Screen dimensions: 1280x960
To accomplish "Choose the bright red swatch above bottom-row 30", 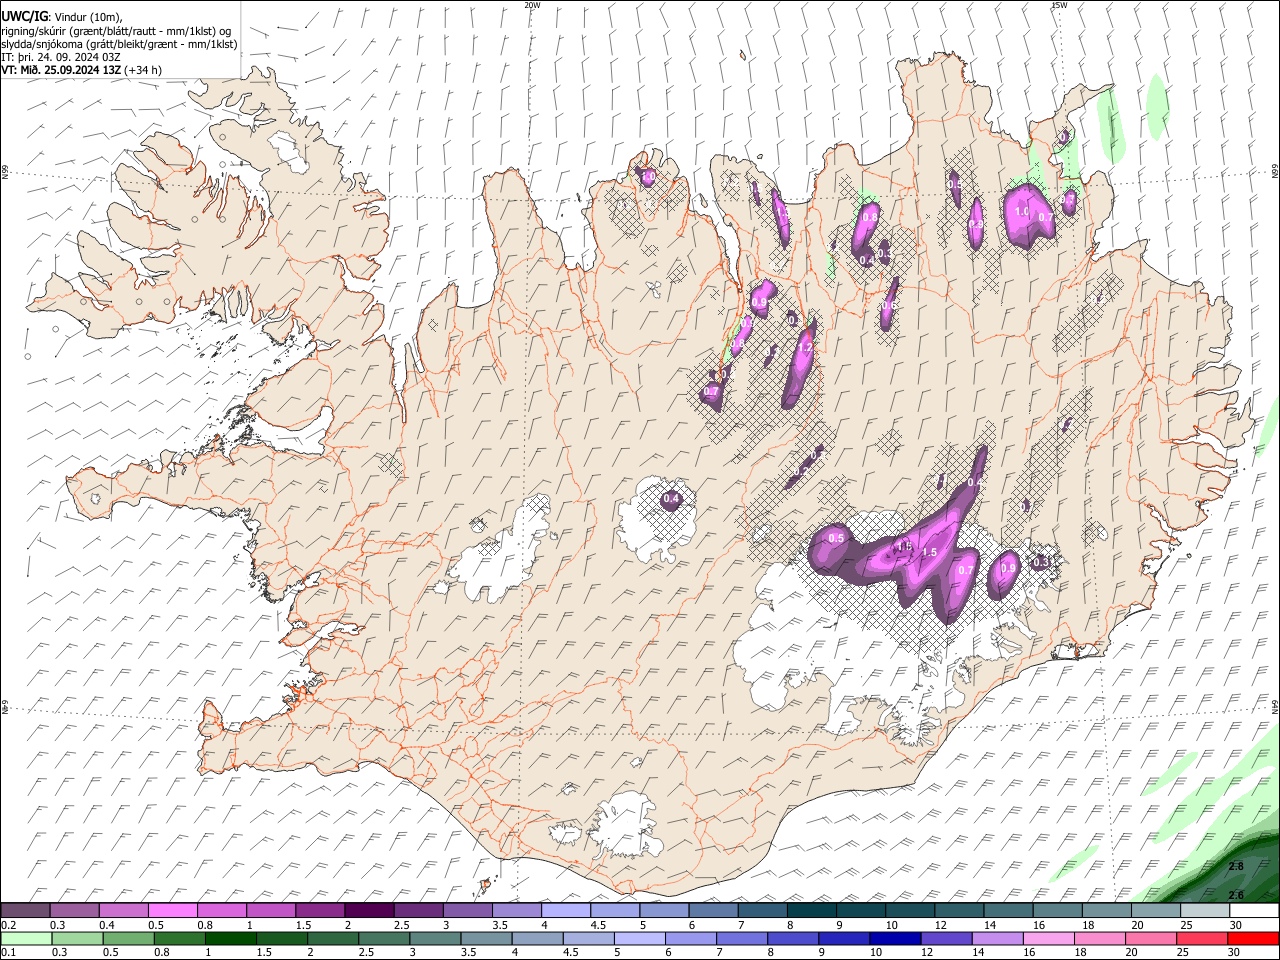I will (1253, 938).
